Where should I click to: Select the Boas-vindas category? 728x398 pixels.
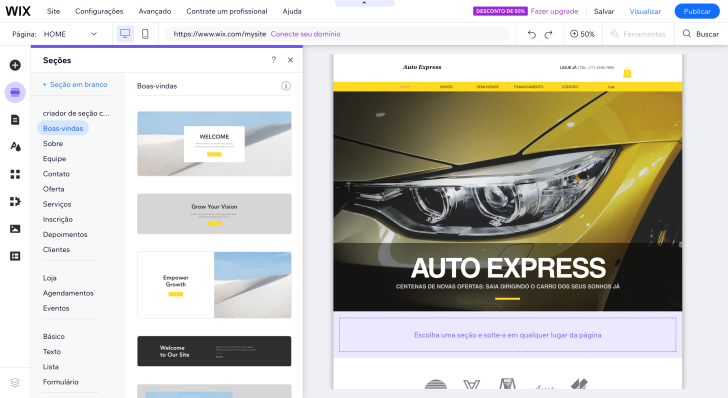(63, 128)
